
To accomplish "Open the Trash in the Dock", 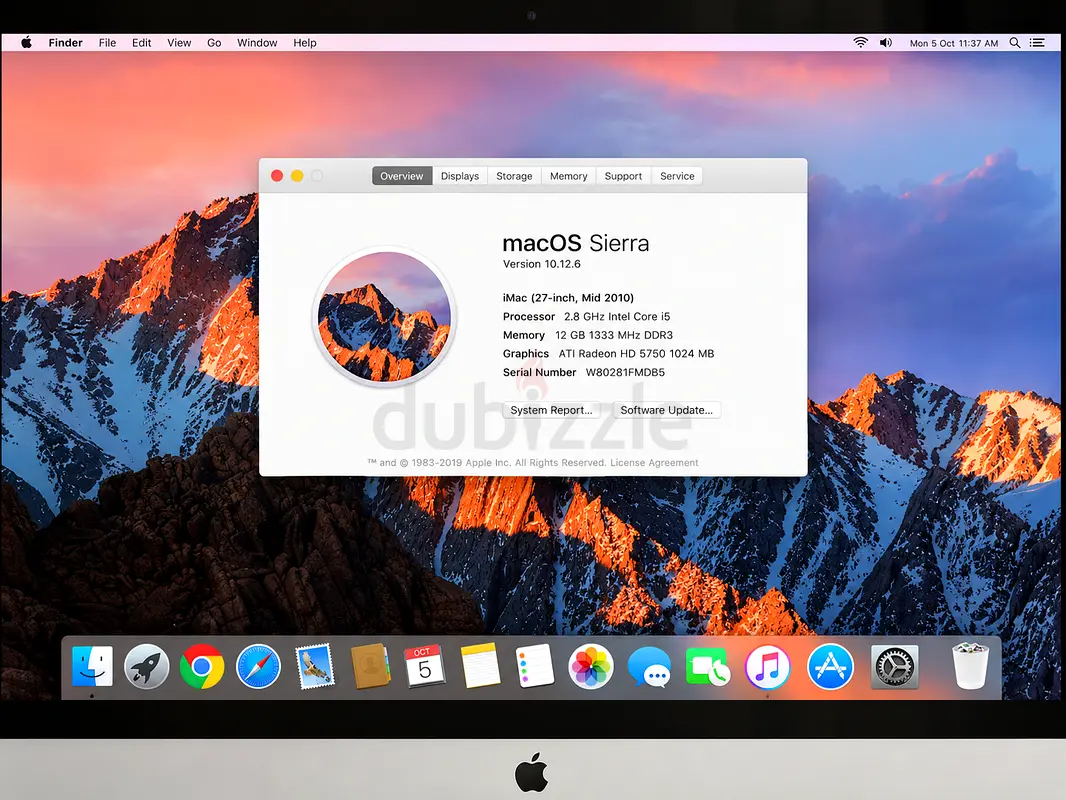I will [x=970, y=666].
